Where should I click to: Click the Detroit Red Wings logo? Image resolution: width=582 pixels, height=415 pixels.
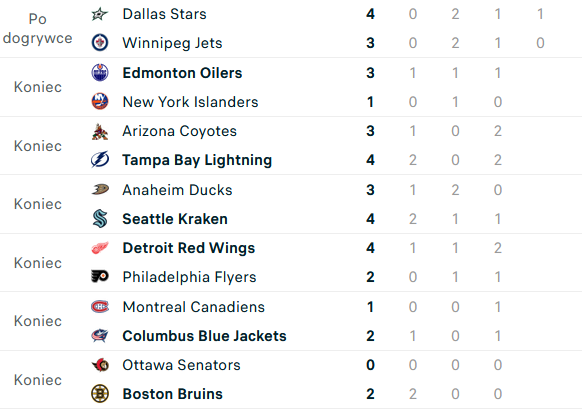pyautogui.click(x=100, y=248)
